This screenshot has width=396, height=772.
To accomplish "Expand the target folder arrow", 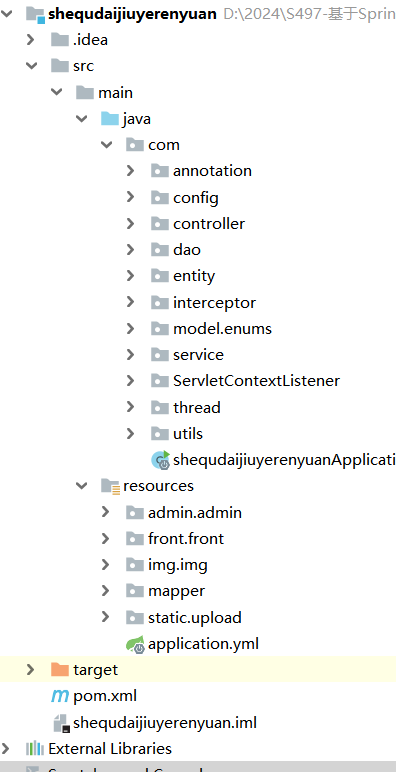I will [31, 669].
